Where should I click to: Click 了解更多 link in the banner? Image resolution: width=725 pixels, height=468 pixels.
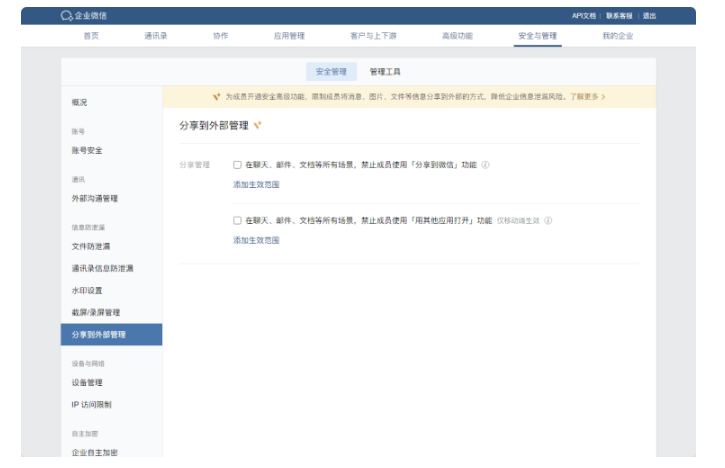(x=583, y=97)
